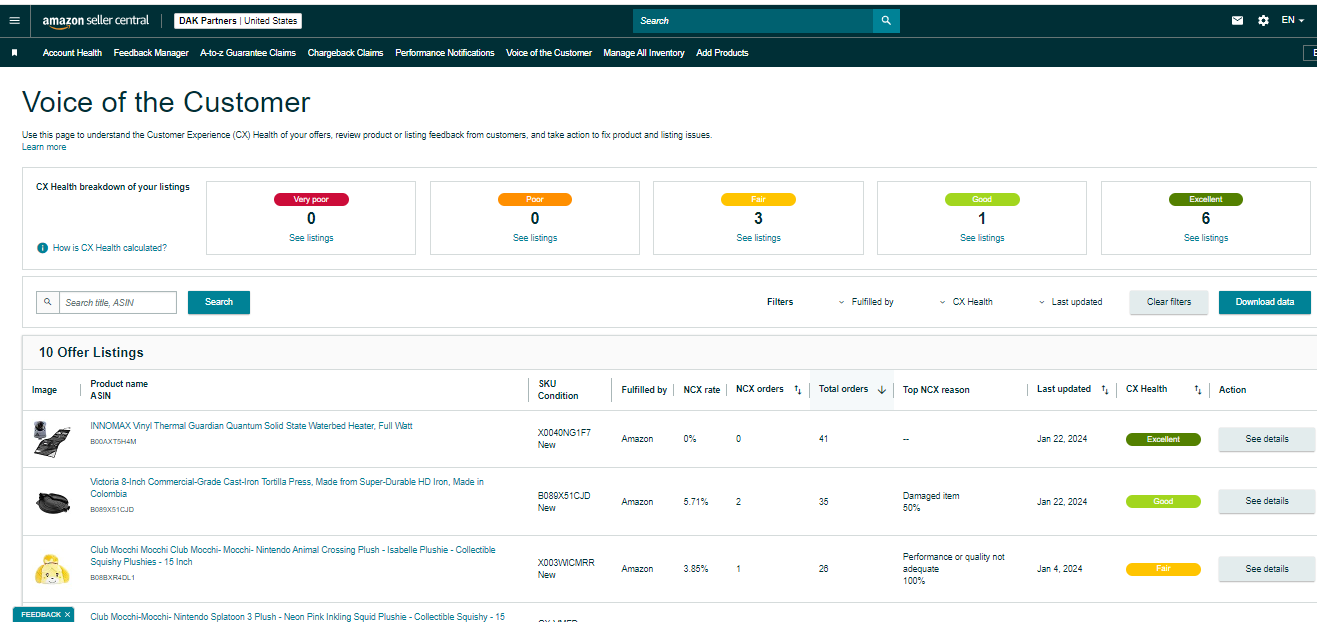Screen dimensions: 1317x622
Task: Expand the Fulfilled by filter
Action: [x=866, y=302]
